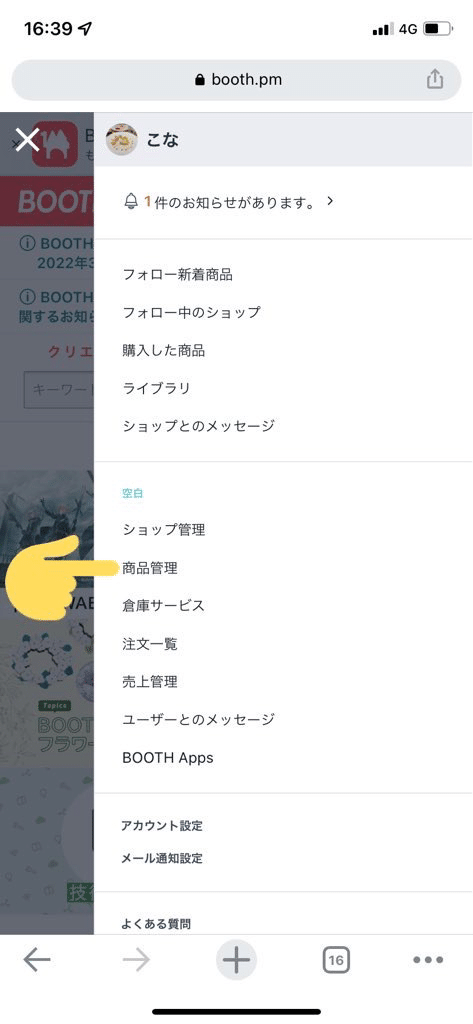Open the tab switcher showing 16
Screen dimensions: 473x1024
pyautogui.click(x=336, y=960)
